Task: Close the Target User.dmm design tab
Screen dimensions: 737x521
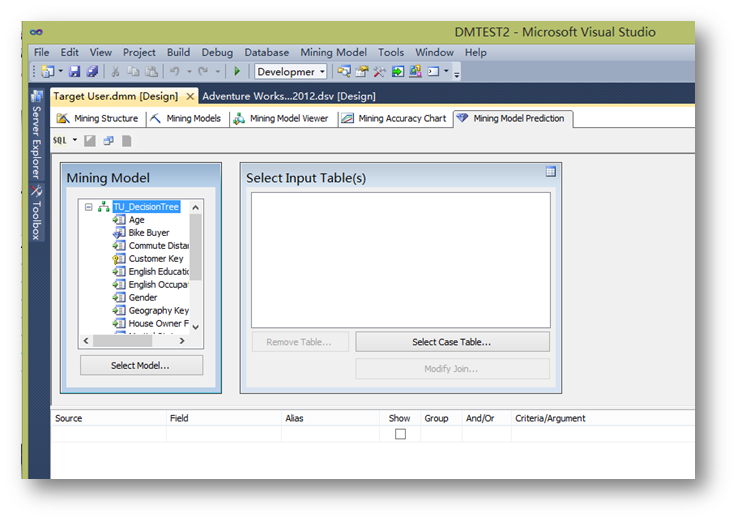Action: (190, 96)
